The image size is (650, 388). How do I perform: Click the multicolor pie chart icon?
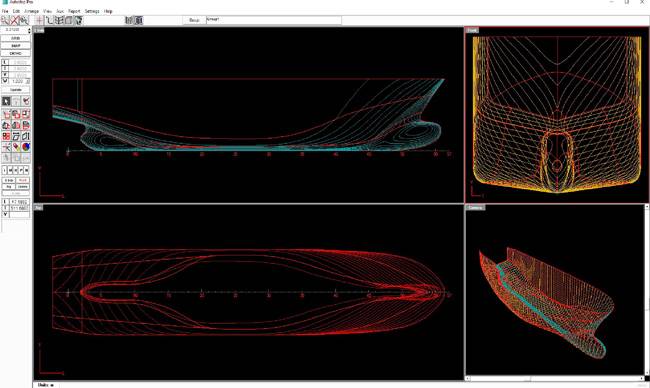tap(26, 147)
